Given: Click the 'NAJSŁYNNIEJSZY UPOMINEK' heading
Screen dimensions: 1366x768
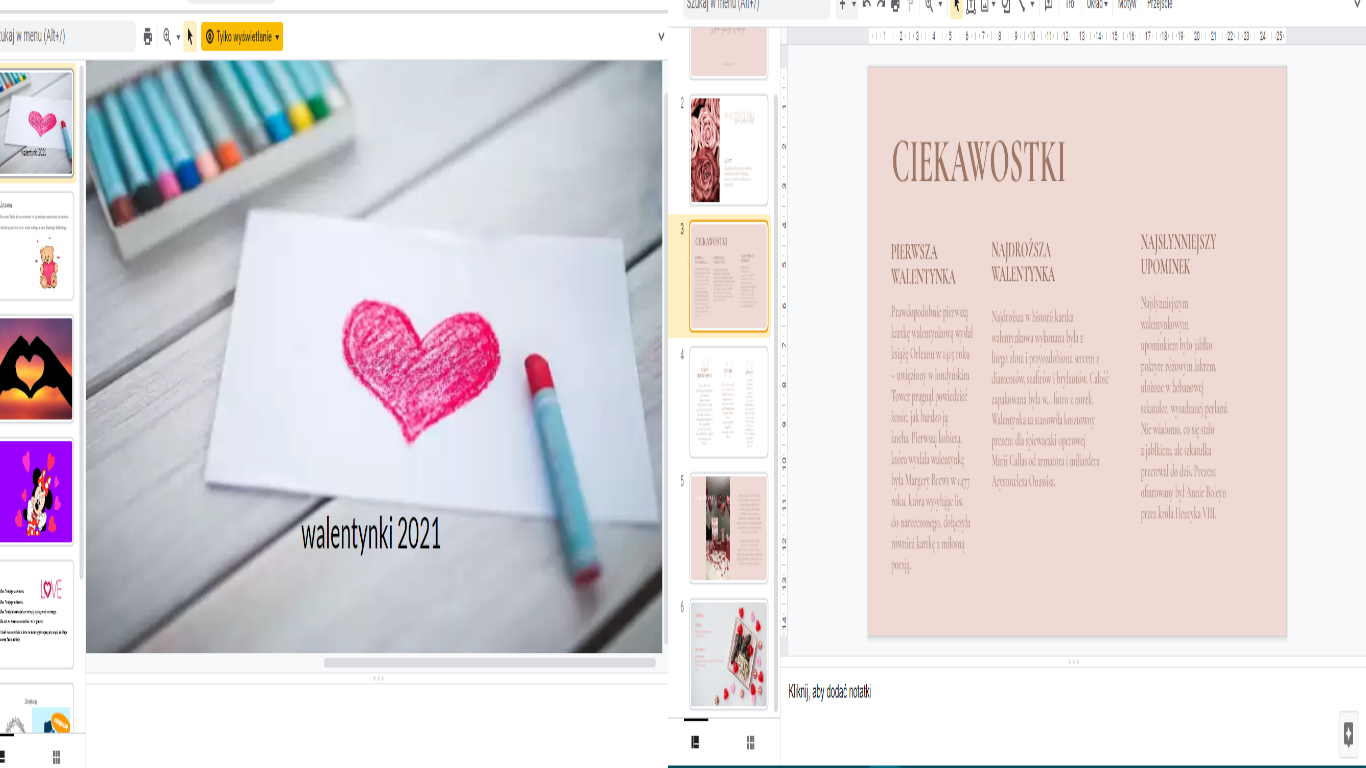Looking at the screenshot, I should [x=1178, y=254].
